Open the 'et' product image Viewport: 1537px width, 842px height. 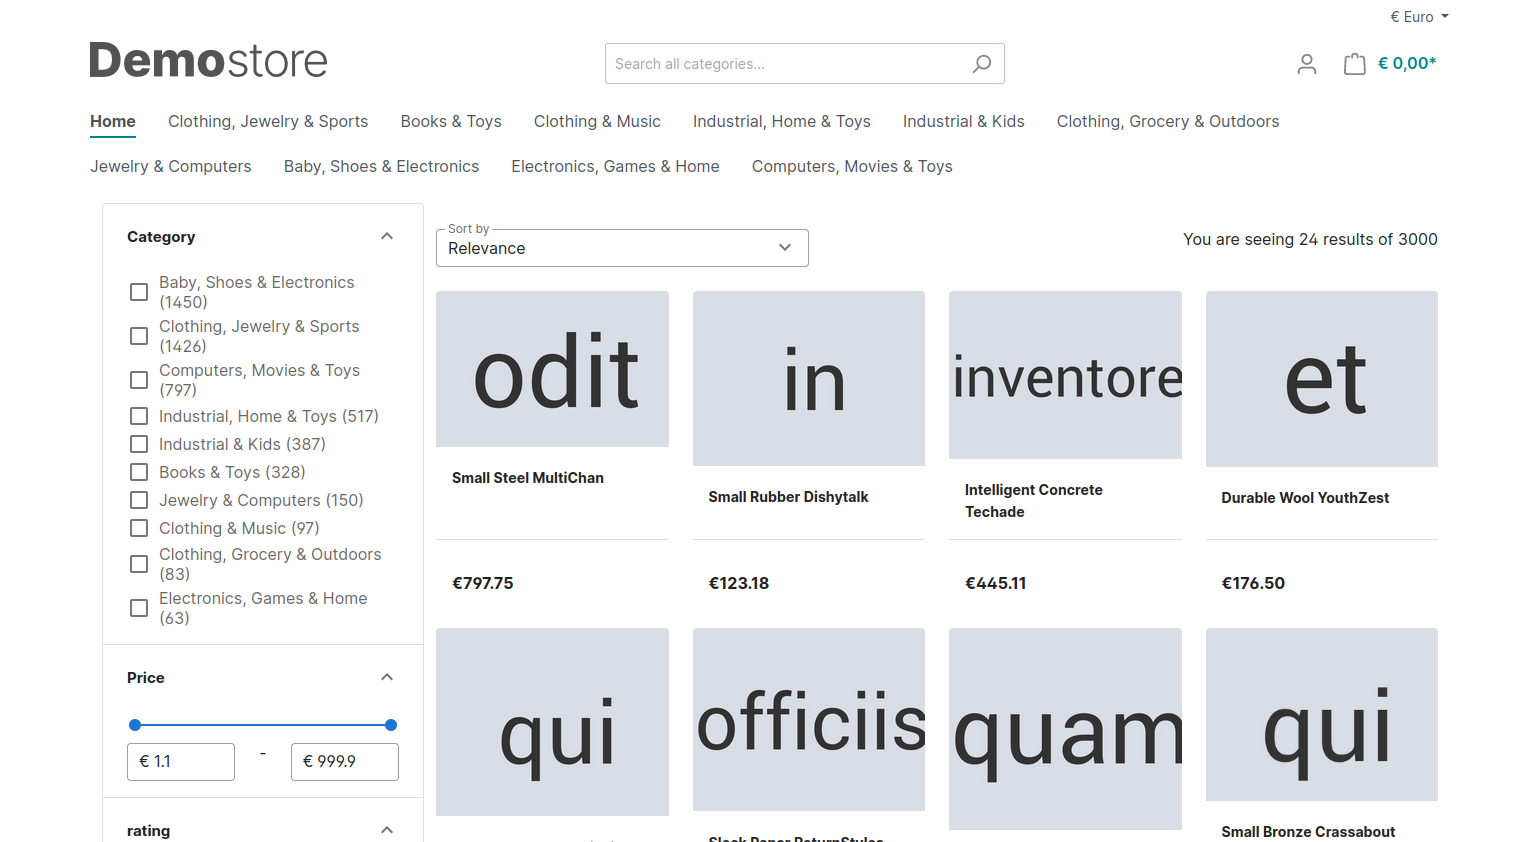click(1322, 379)
